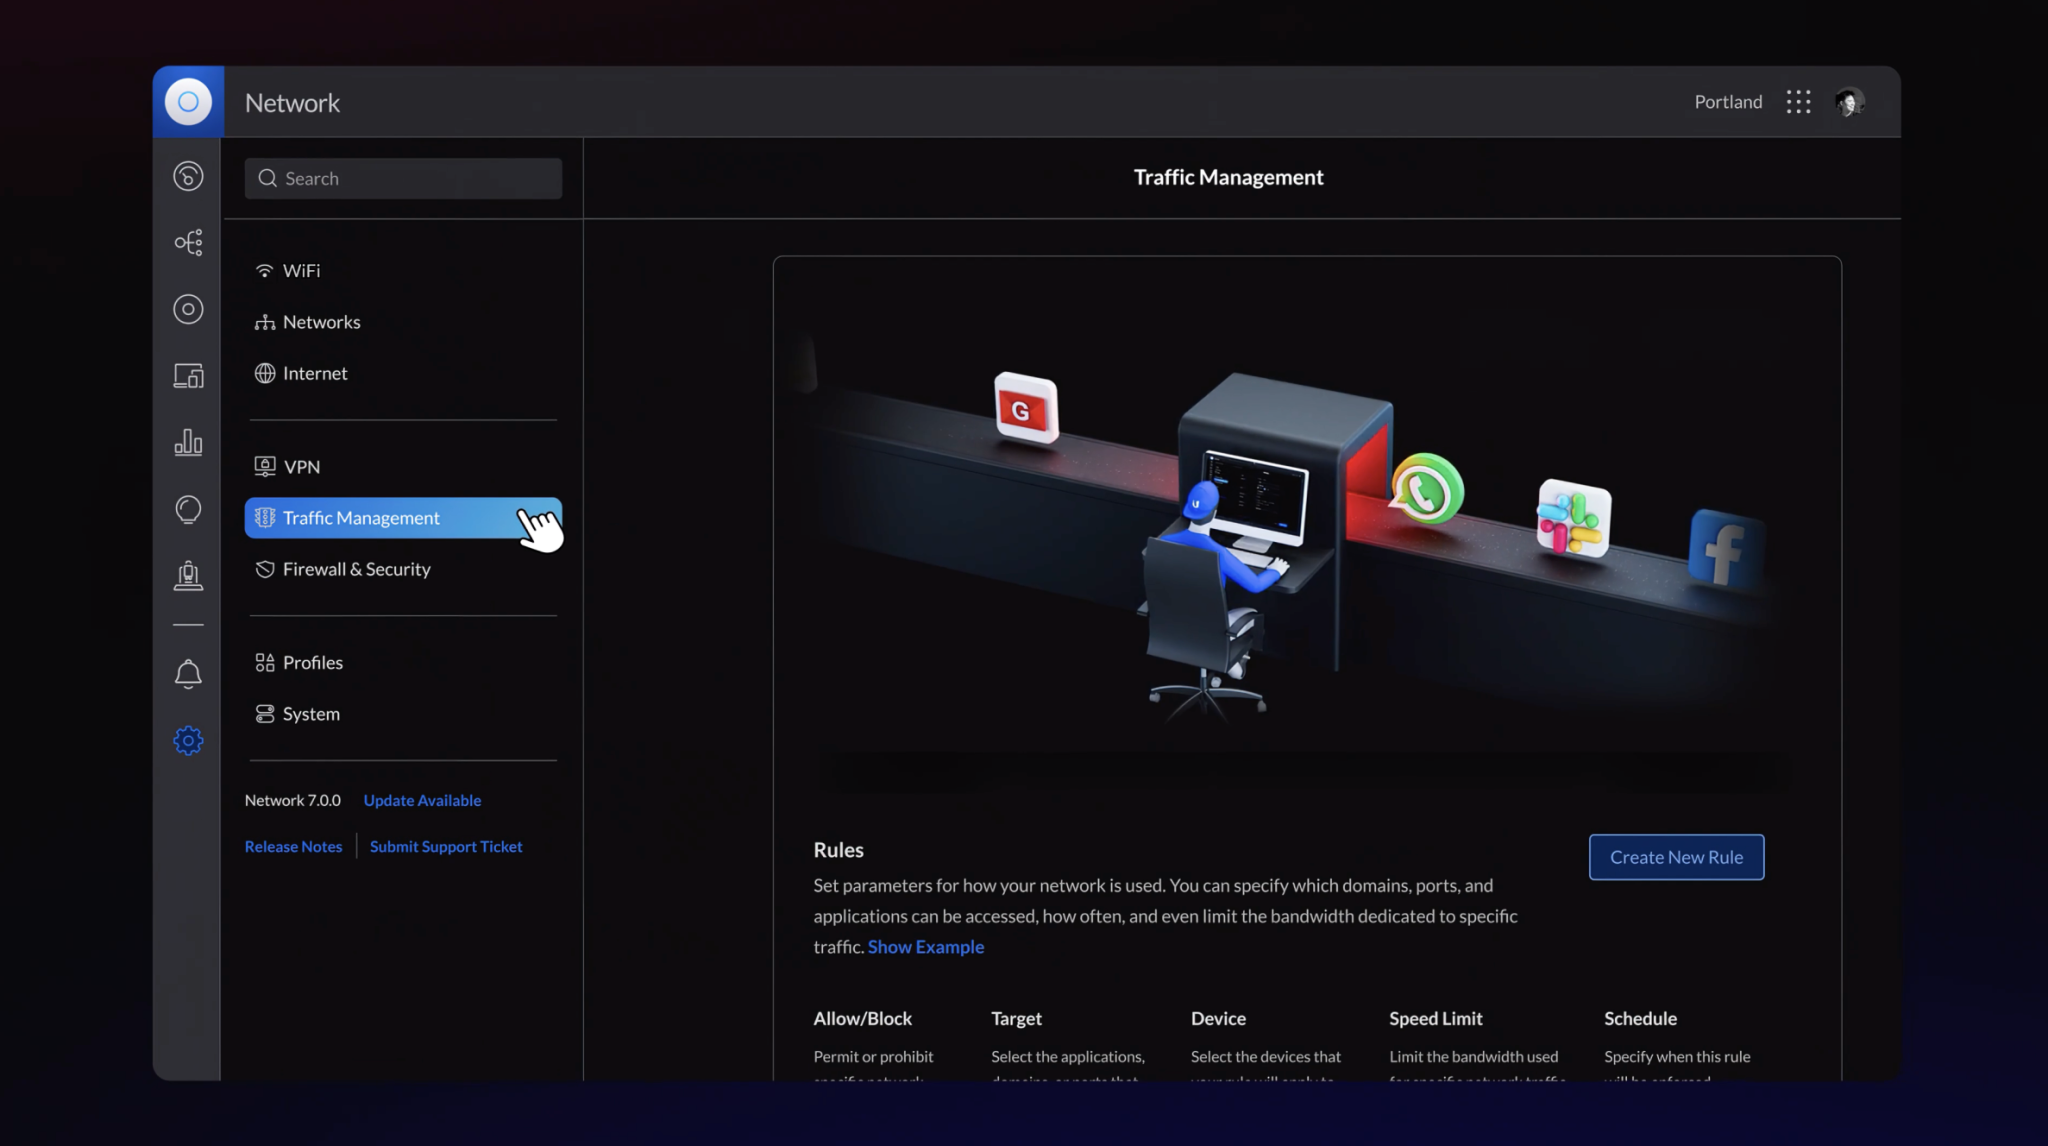
Task: Open the UniFi Devices circle icon
Action: pyautogui.click(x=188, y=309)
